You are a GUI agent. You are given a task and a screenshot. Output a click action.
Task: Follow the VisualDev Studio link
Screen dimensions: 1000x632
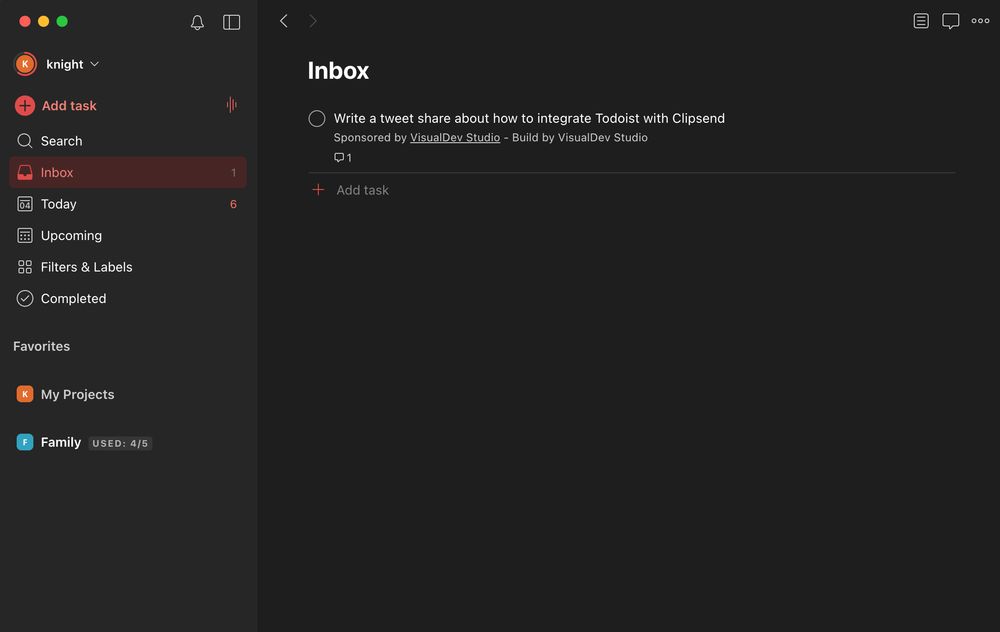pos(455,138)
